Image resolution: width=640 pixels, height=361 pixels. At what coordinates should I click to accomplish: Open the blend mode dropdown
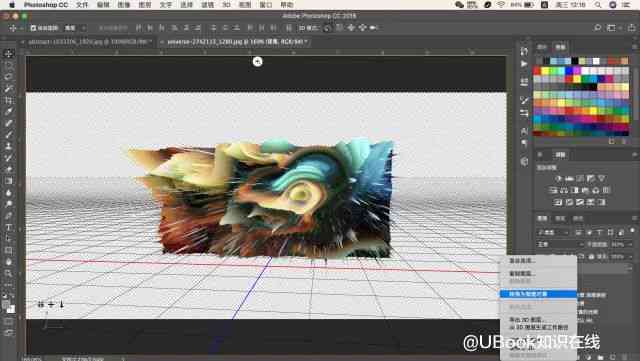[x=560, y=244]
